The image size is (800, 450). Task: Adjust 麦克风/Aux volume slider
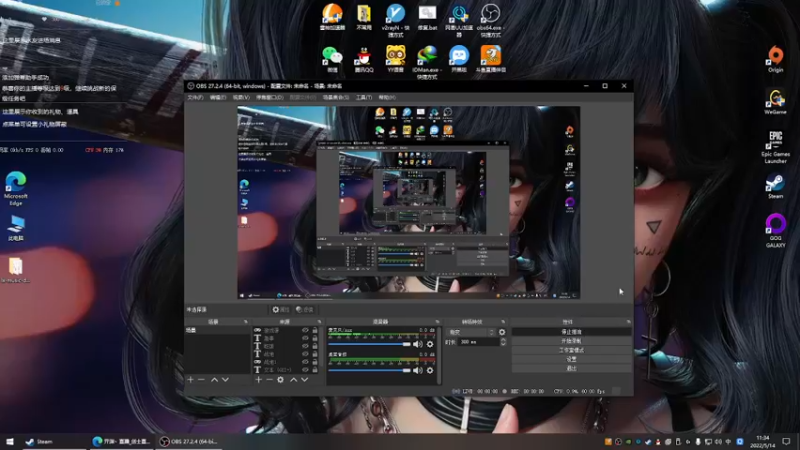pyautogui.click(x=369, y=344)
